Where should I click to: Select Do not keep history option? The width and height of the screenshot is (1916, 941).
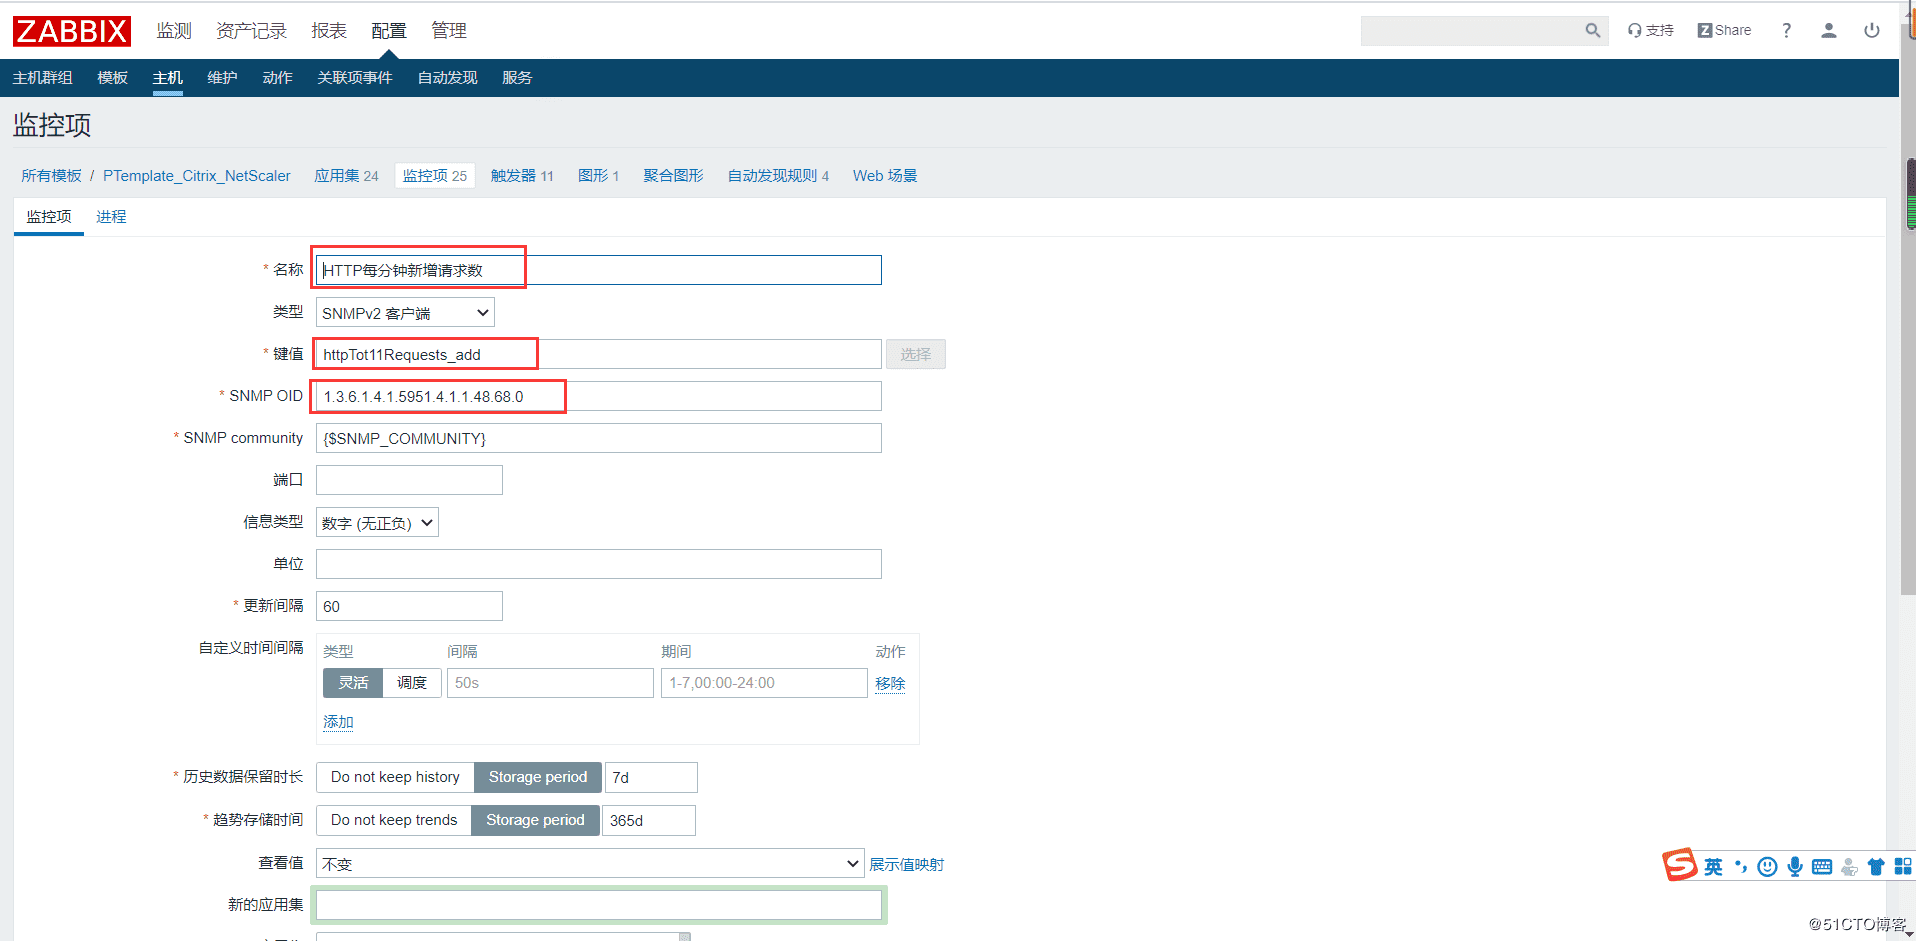click(x=395, y=777)
